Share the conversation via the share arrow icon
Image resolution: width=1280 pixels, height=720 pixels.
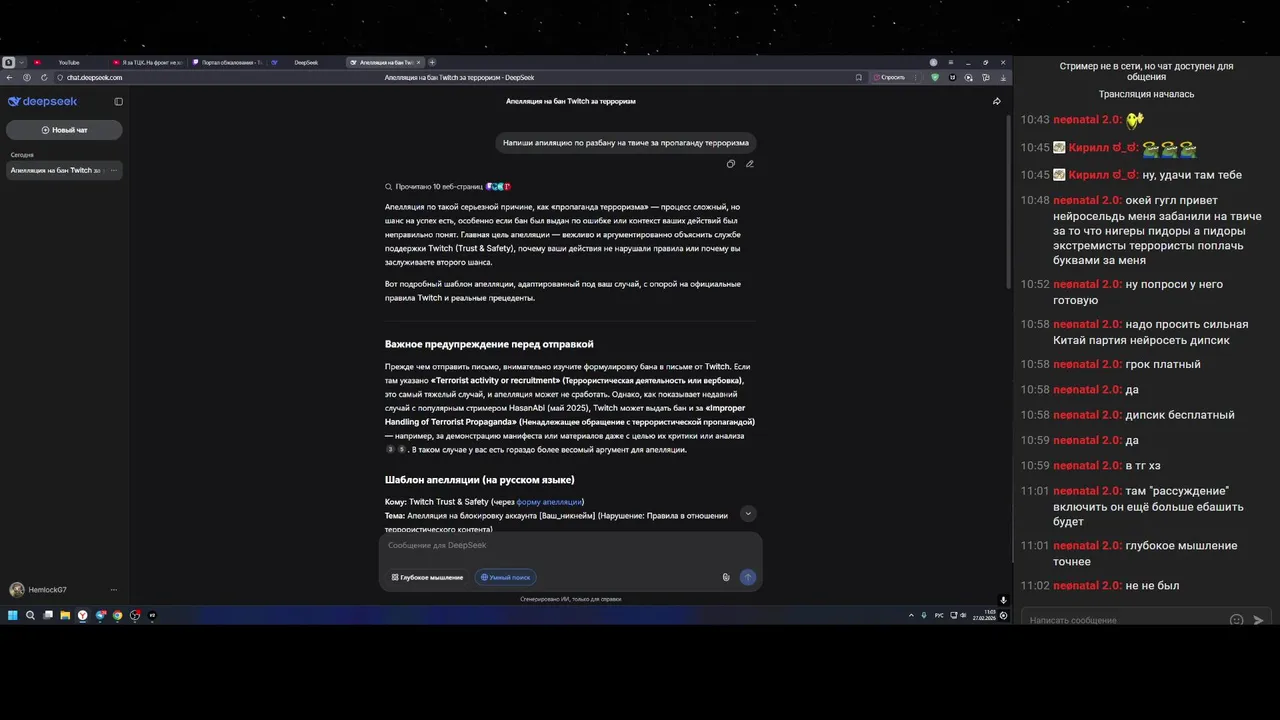click(996, 101)
